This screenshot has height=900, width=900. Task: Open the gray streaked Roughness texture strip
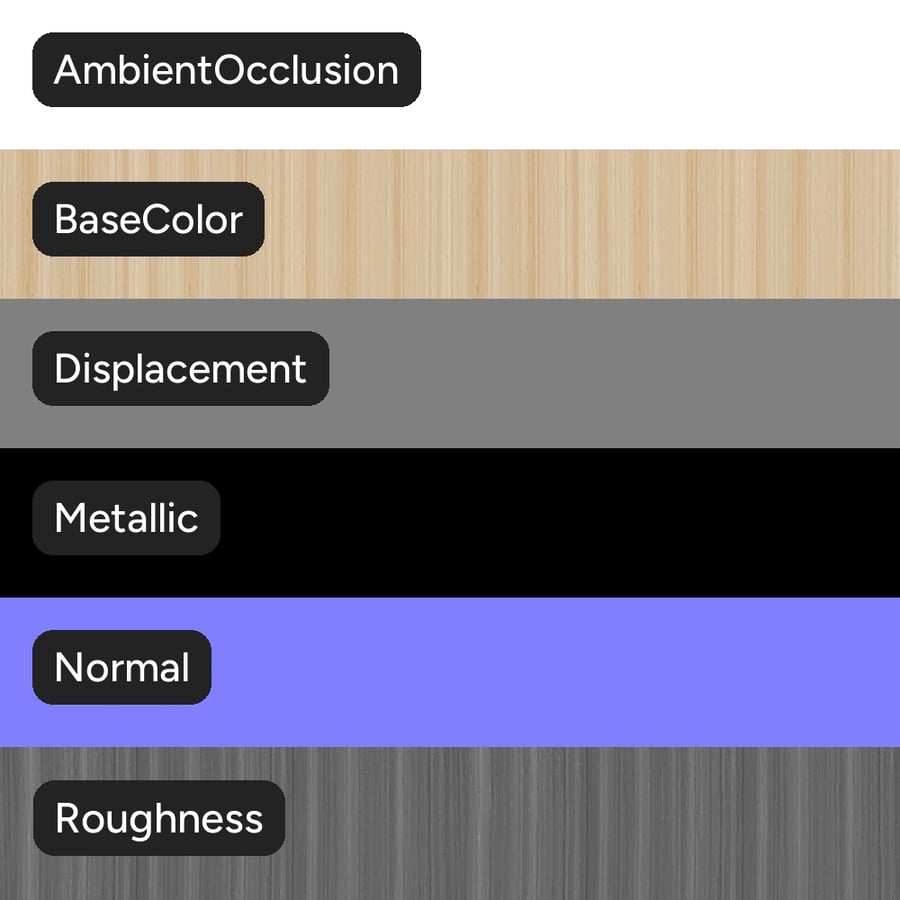click(450, 823)
